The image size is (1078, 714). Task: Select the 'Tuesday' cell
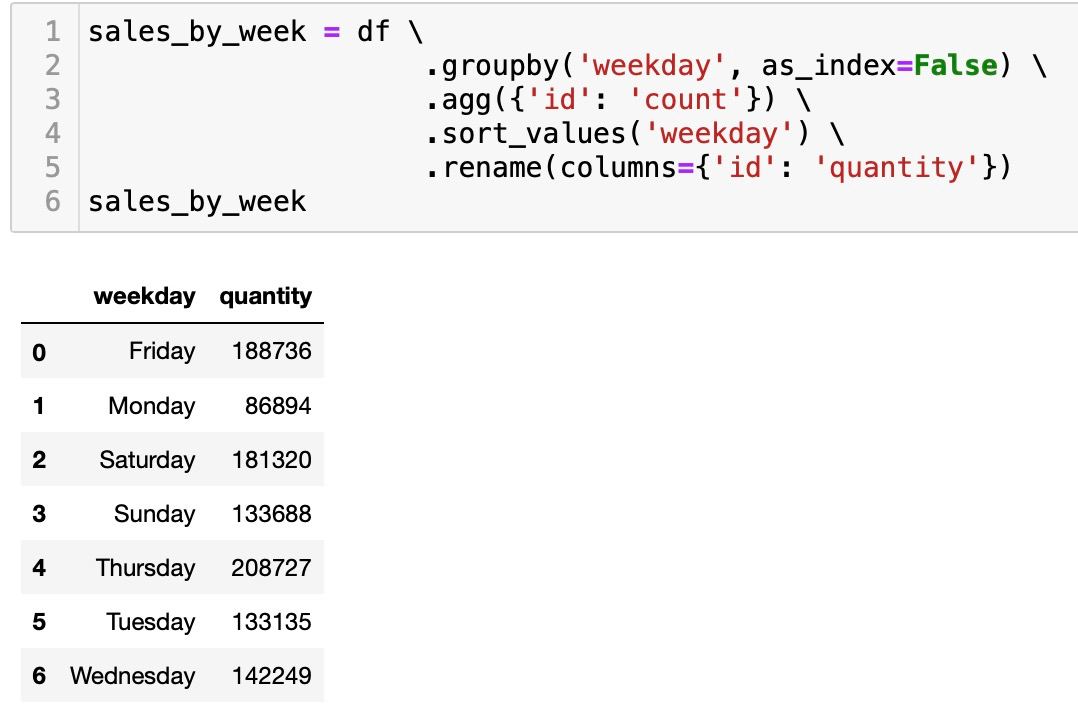[x=151, y=622]
